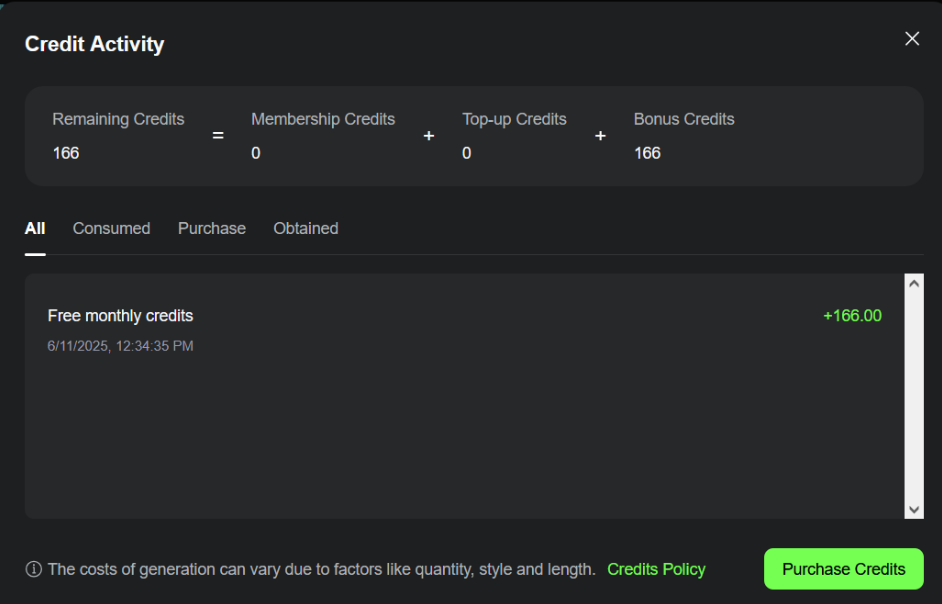Click the close X icon

(x=911, y=38)
